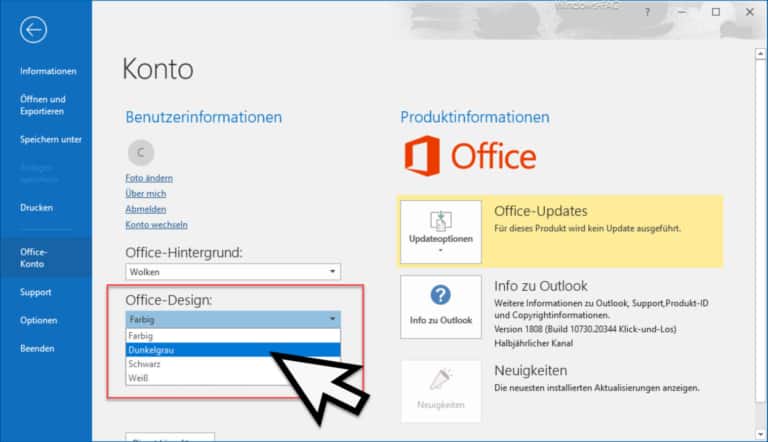
Task: Choose Weiß from the design list
Action: point(138,378)
